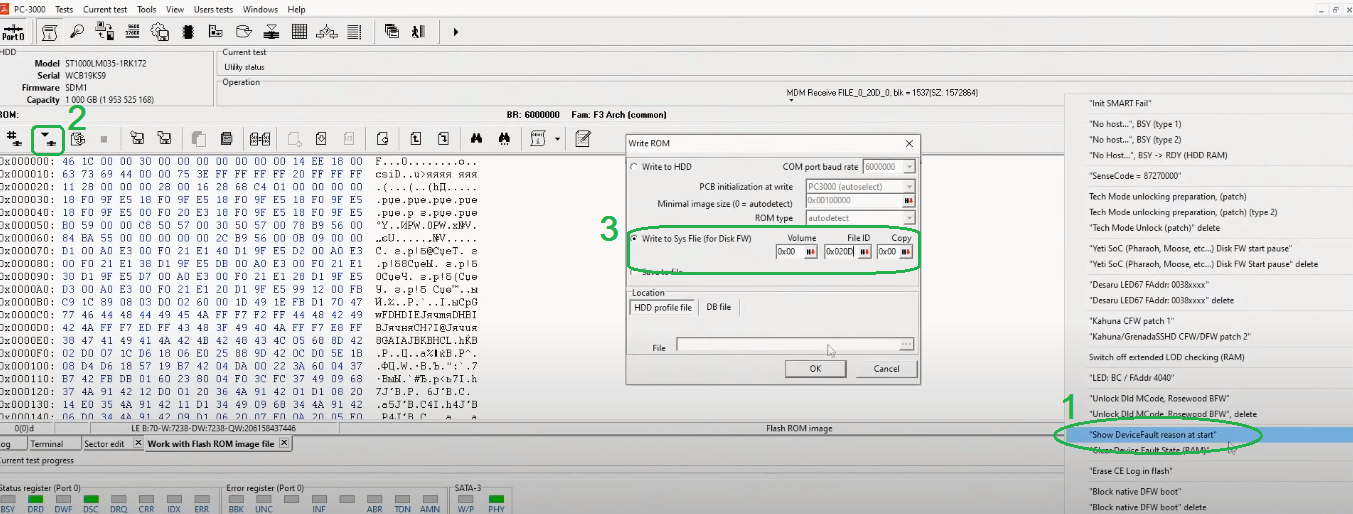Select the Write to HDD radio option
The image size is (1353, 514).
click(634, 167)
